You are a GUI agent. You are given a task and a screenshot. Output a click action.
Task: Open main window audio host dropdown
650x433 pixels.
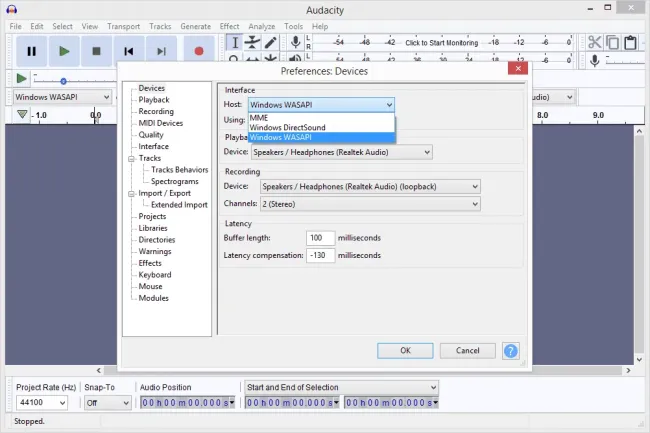point(62,97)
